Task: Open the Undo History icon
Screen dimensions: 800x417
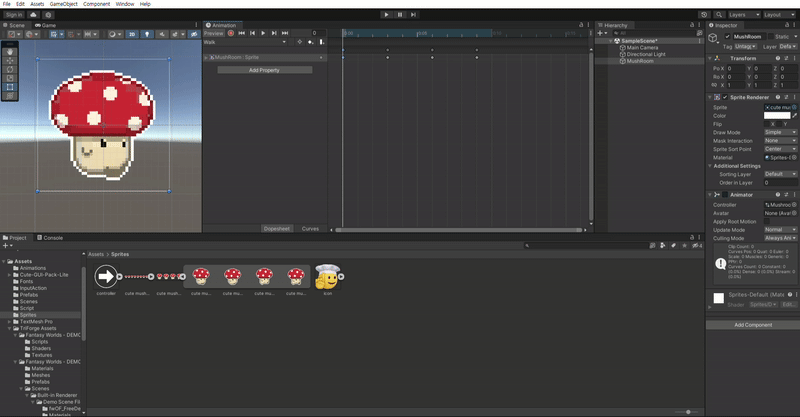Action: (704, 15)
